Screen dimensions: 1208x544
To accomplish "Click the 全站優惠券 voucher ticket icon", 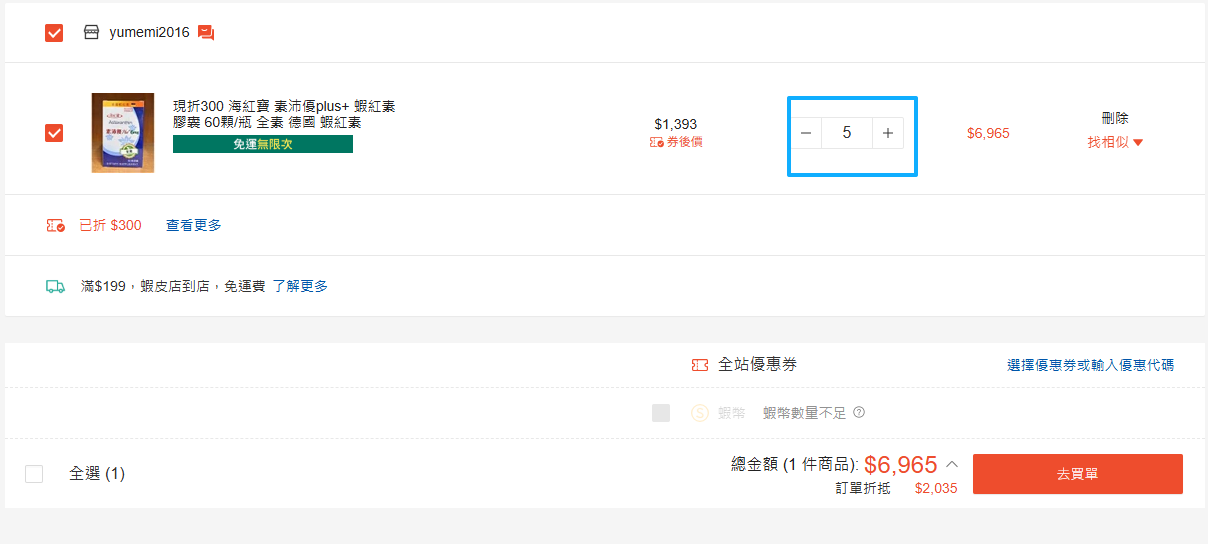I will pyautogui.click(x=700, y=365).
